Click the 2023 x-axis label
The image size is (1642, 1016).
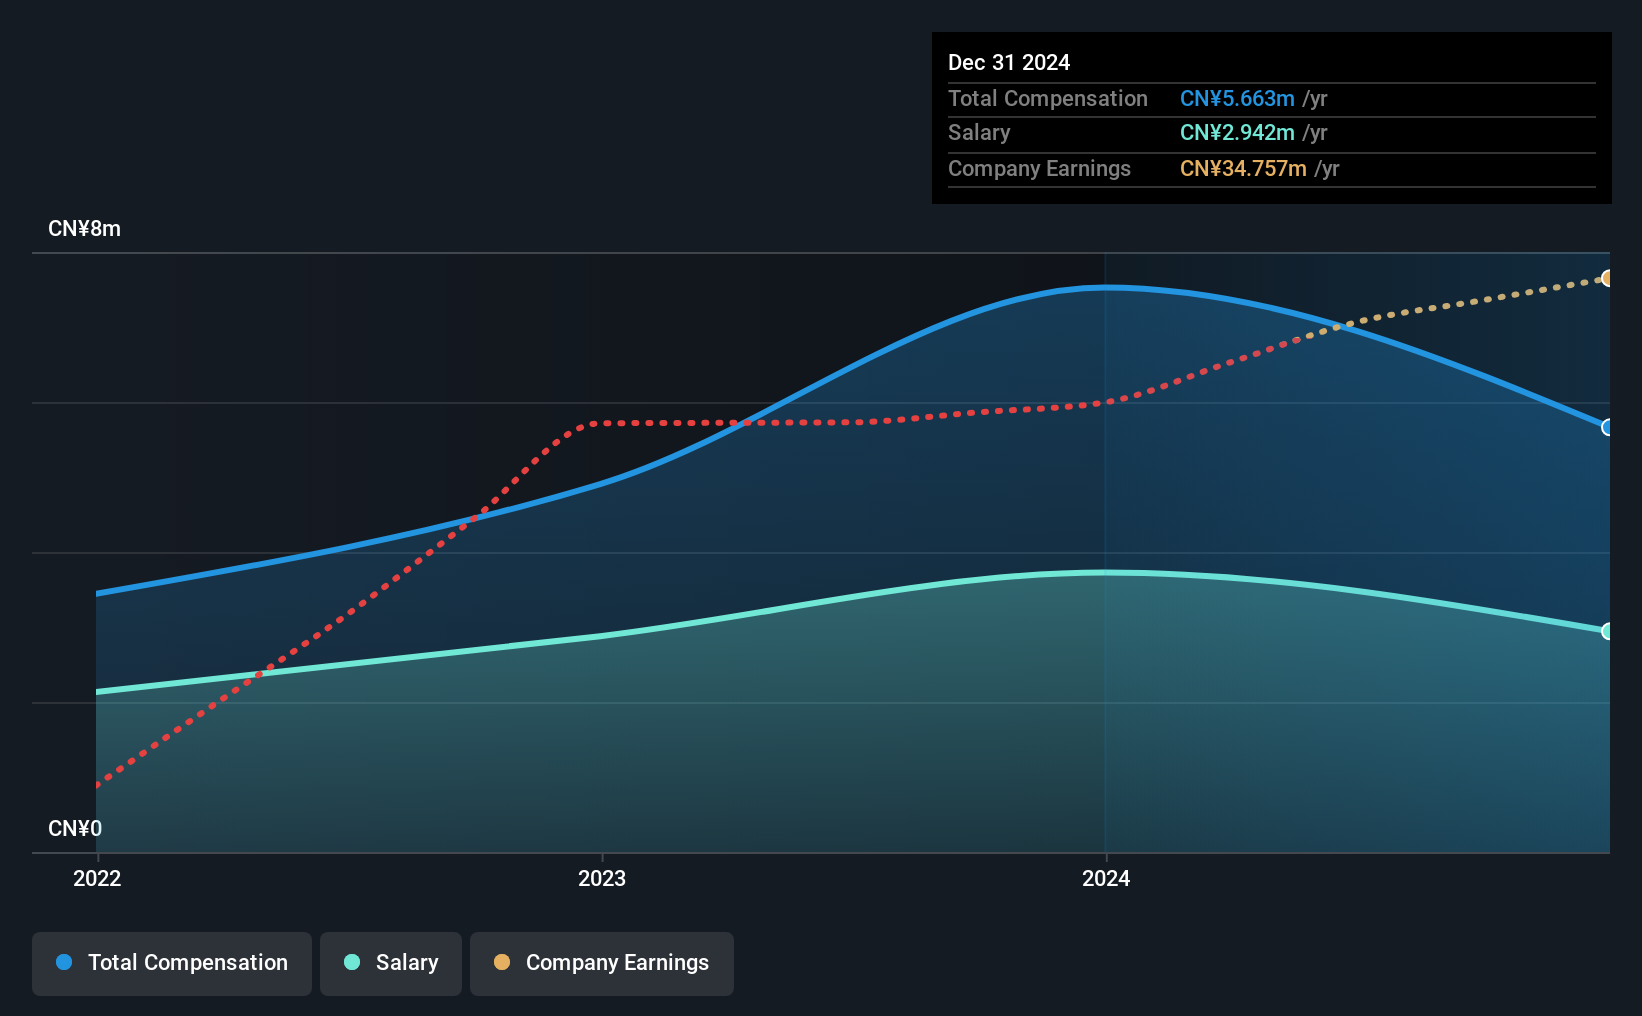tap(602, 878)
